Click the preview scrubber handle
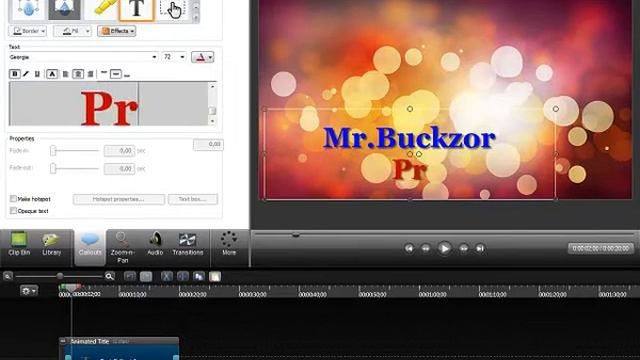Image resolution: width=640 pixels, height=360 pixels. 296,235
